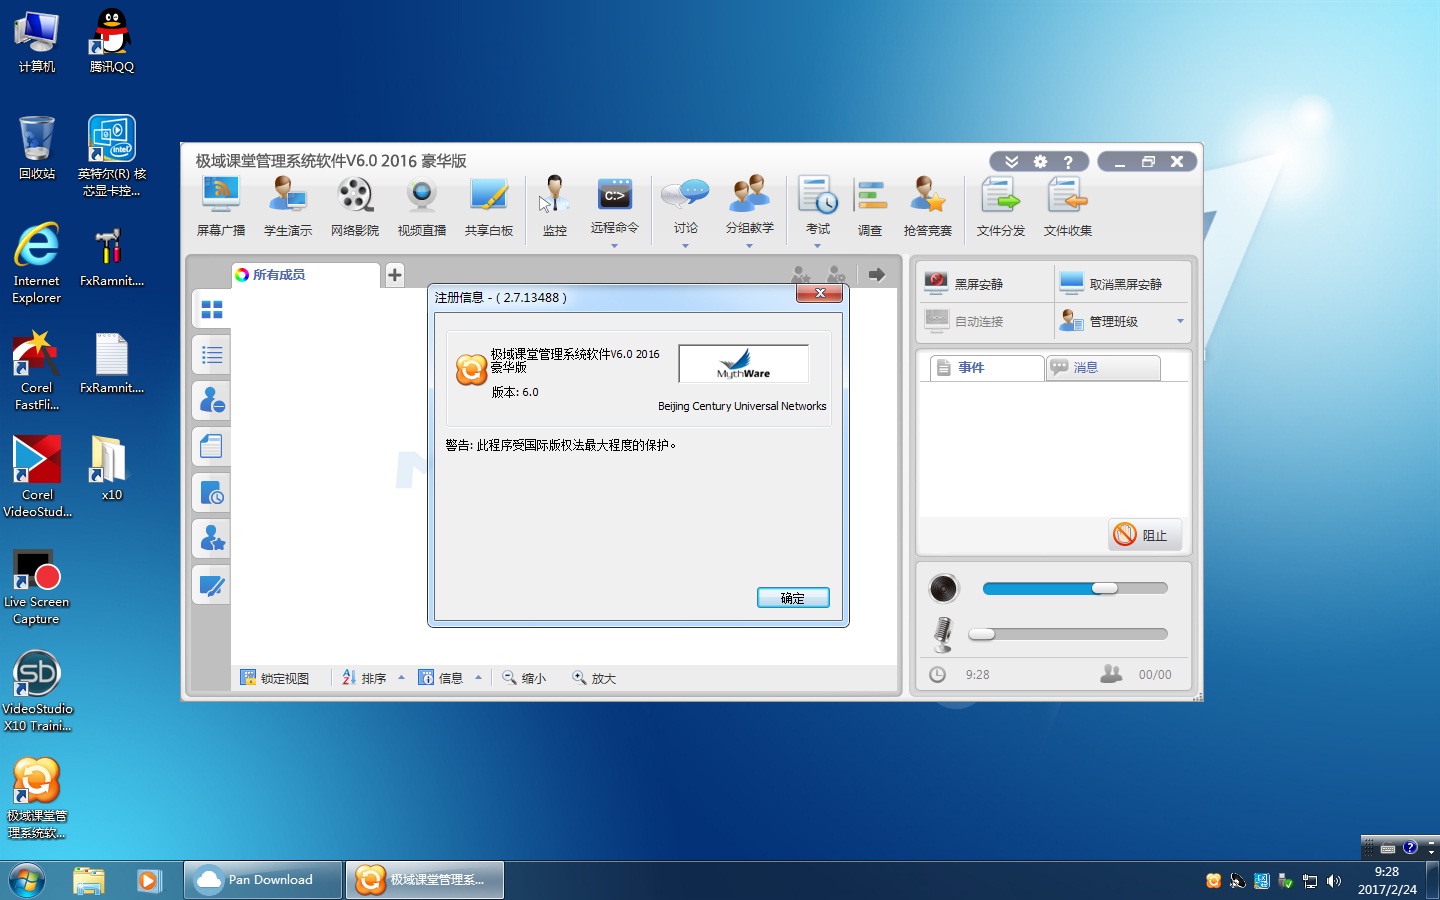Screen dimensions: 1440x900
Task: Expand the 管理班级 dropdown arrow
Action: pos(1180,322)
